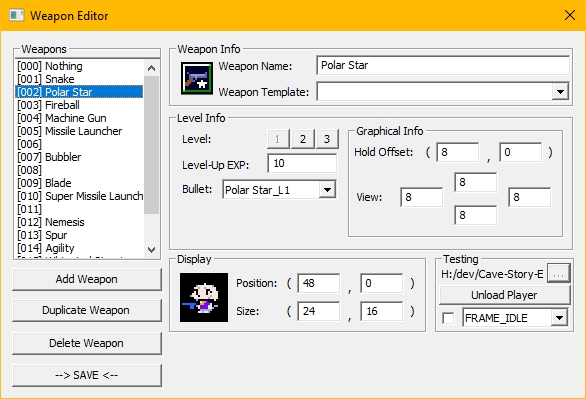Click the Duplicate Weapon button
The image size is (586, 399).
tap(87, 310)
